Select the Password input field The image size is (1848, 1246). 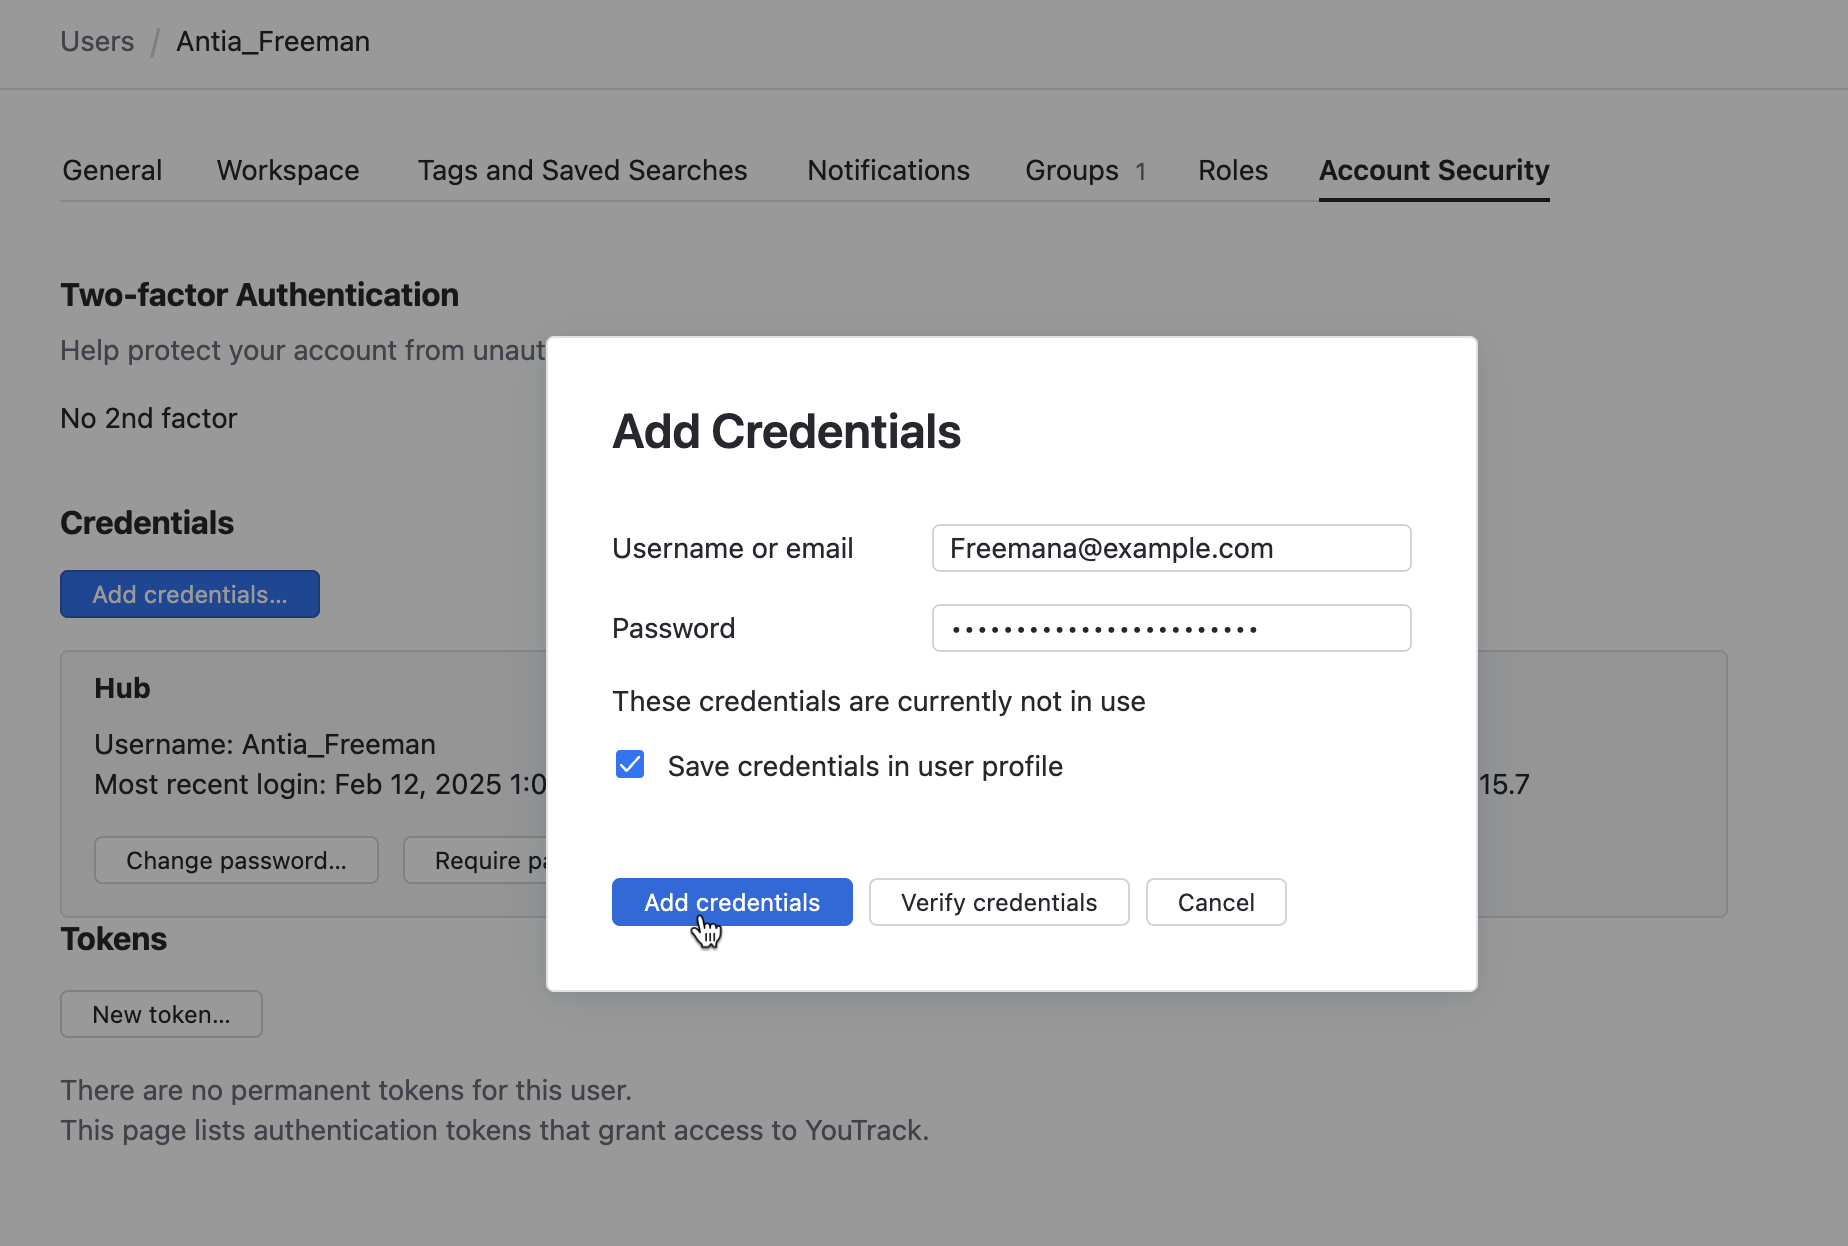(1170, 628)
